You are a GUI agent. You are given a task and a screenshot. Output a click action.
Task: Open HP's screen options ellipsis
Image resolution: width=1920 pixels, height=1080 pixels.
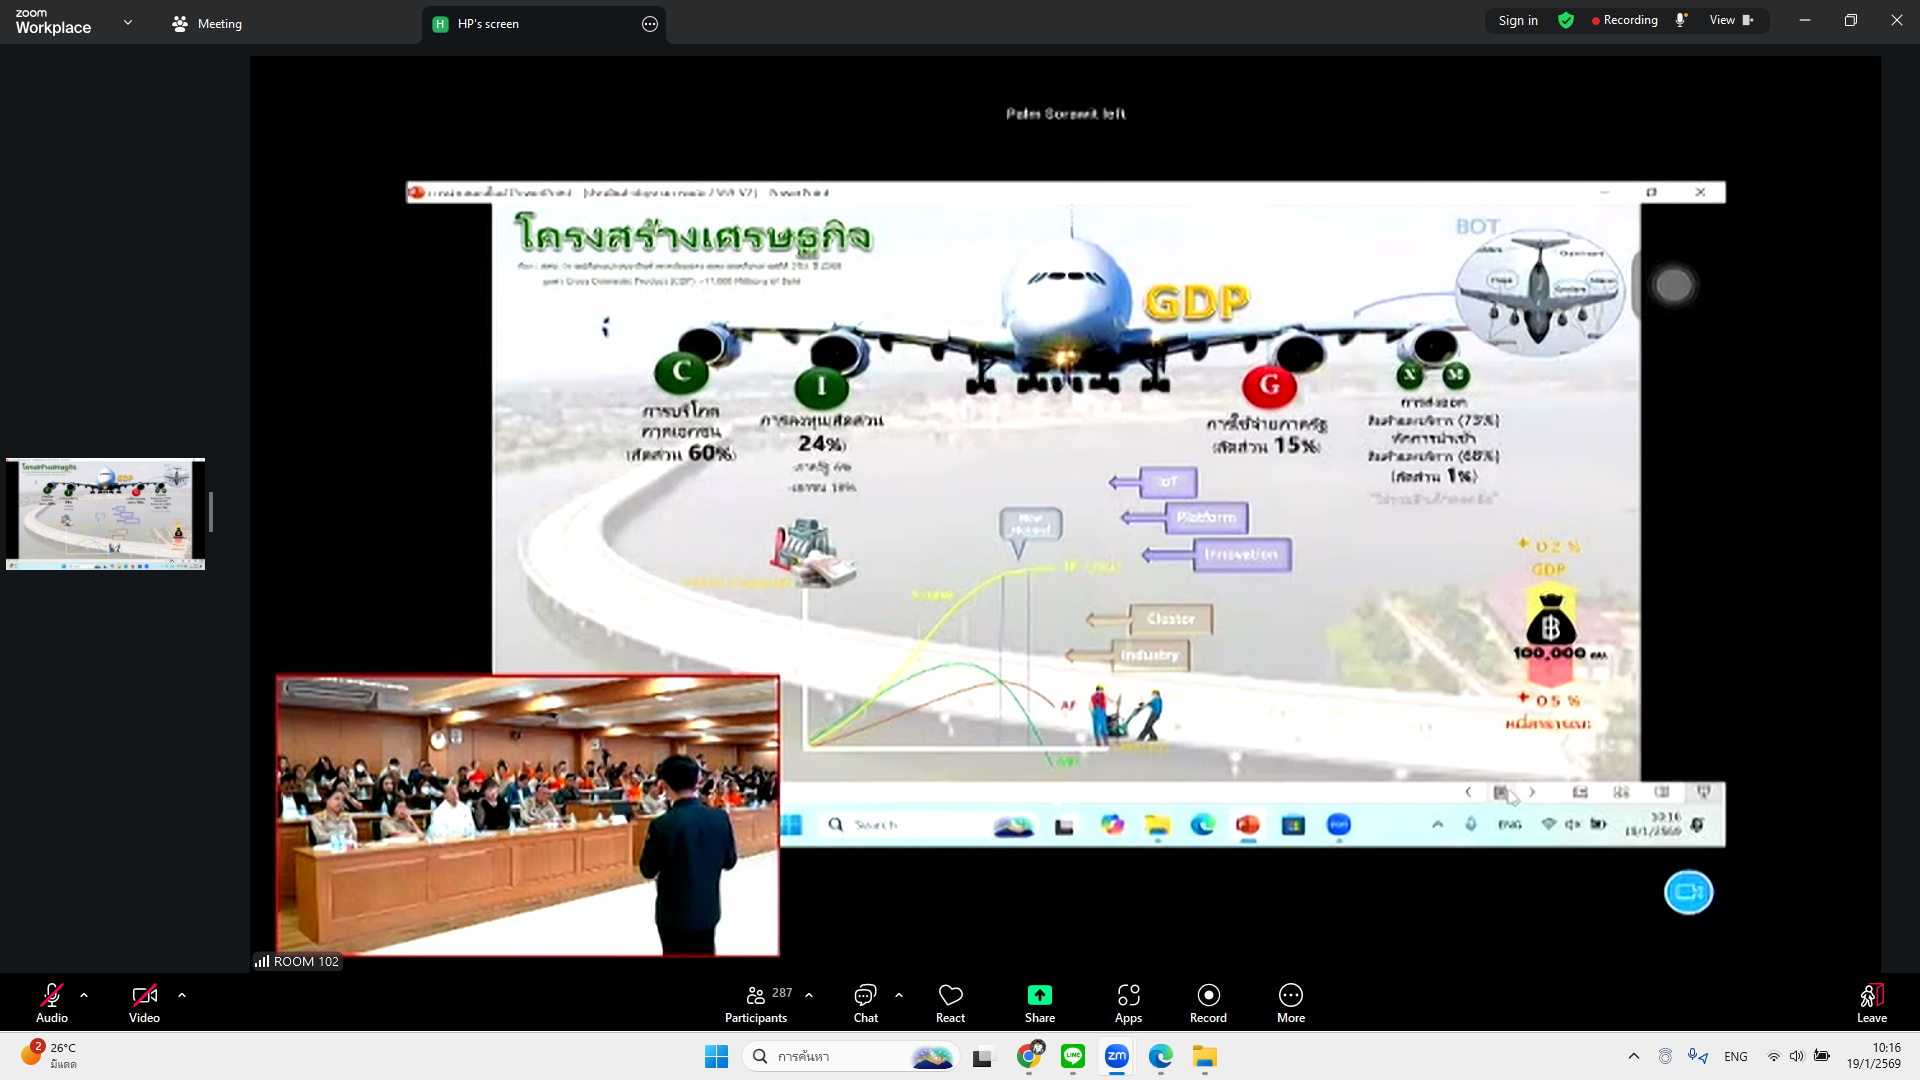tap(650, 24)
